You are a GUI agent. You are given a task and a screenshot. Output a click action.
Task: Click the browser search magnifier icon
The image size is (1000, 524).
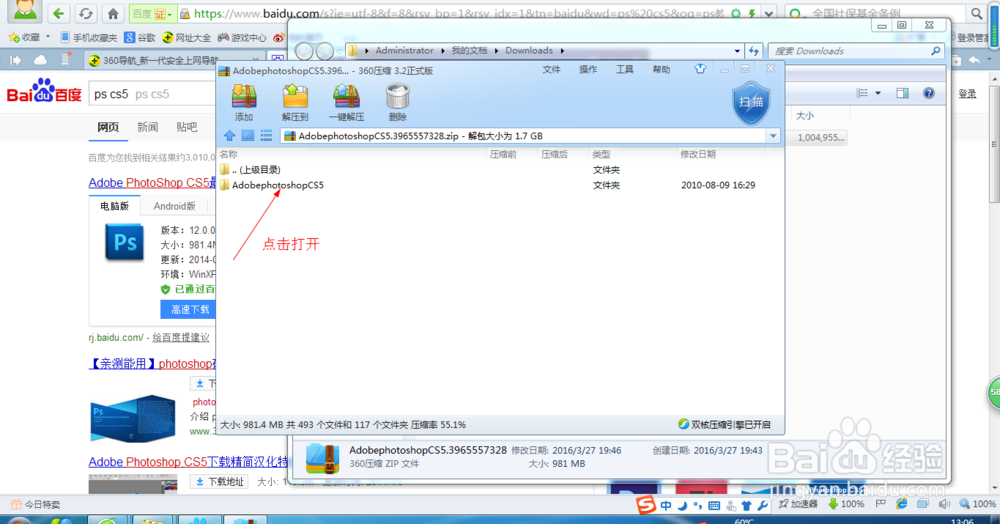[976, 13]
